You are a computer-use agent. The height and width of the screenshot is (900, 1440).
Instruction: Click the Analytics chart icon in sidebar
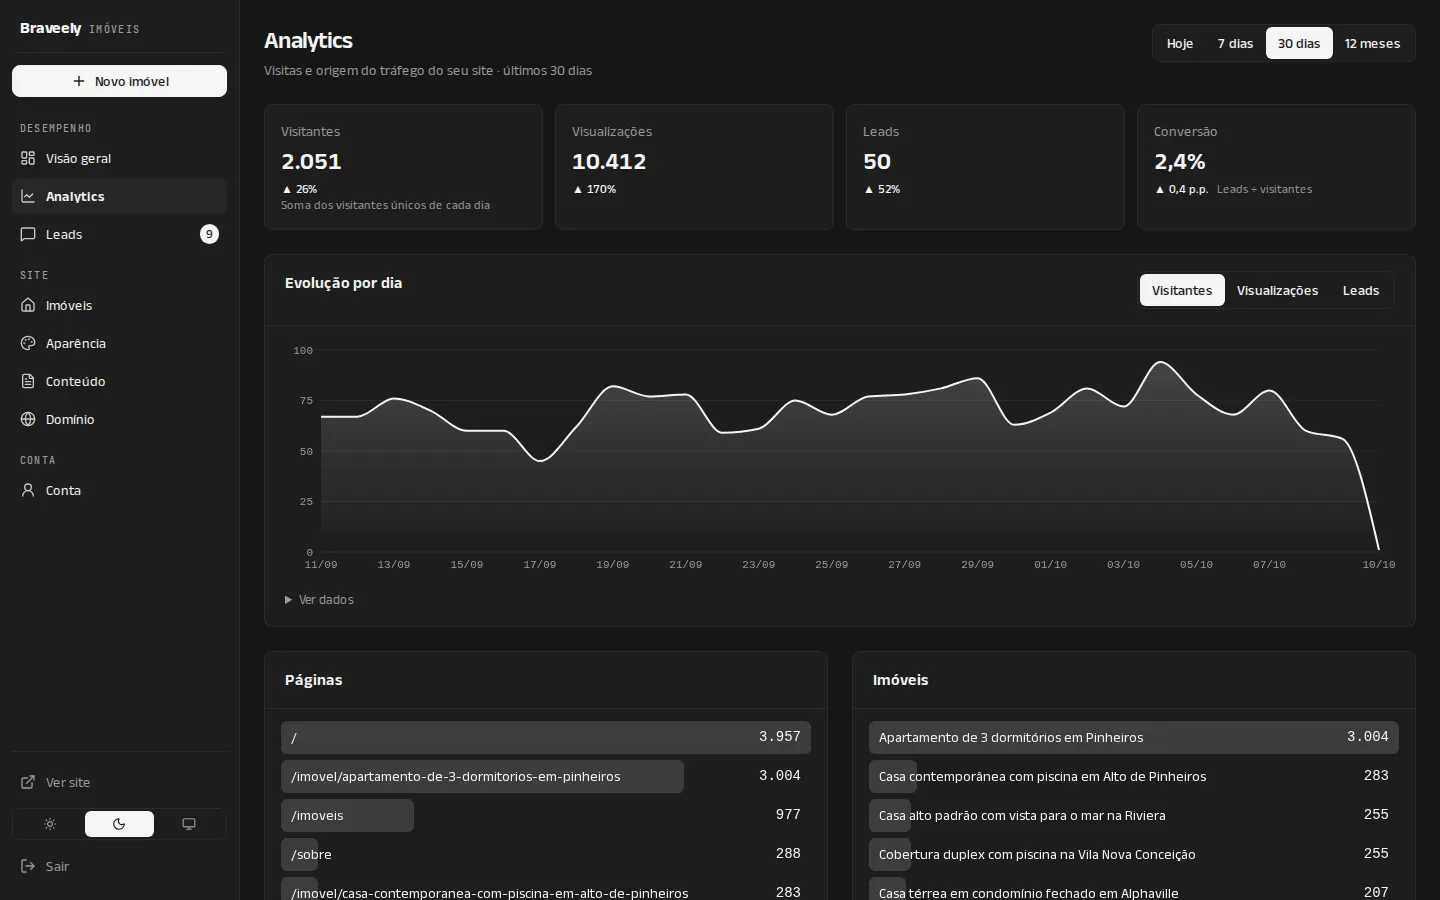coord(28,196)
